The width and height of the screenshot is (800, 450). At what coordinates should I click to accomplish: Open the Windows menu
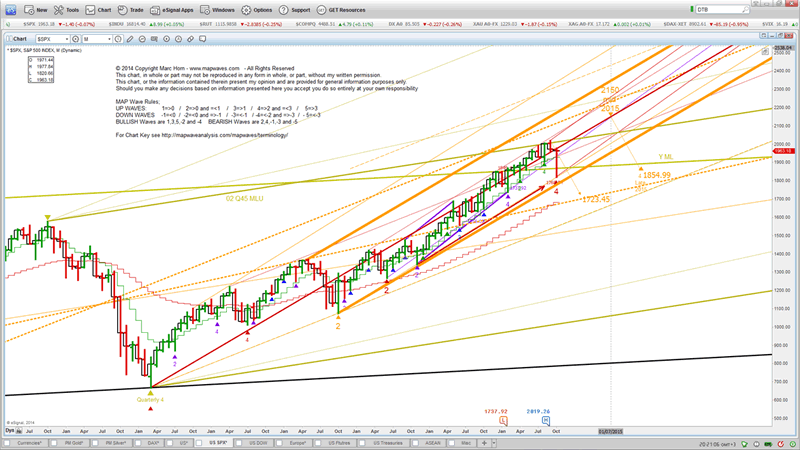[x=217, y=10]
